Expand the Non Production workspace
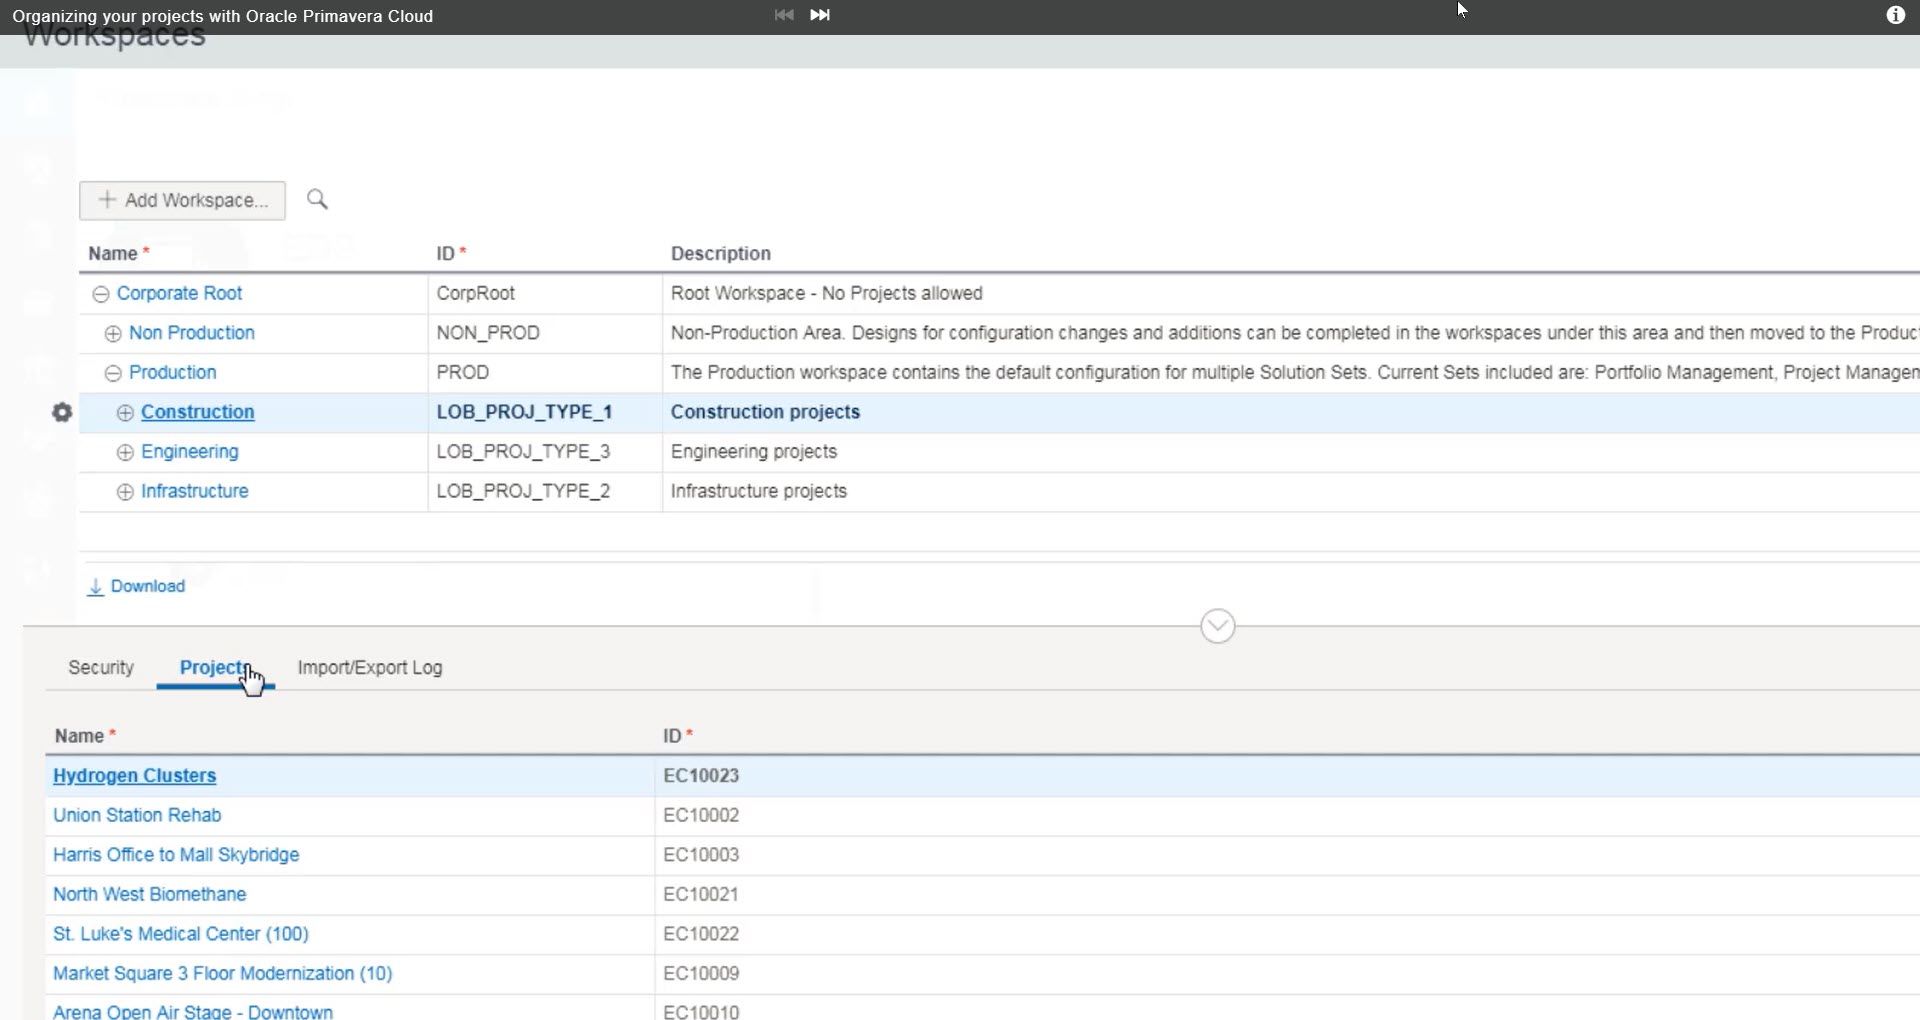Screen dimensions: 1920x1020 [112, 333]
